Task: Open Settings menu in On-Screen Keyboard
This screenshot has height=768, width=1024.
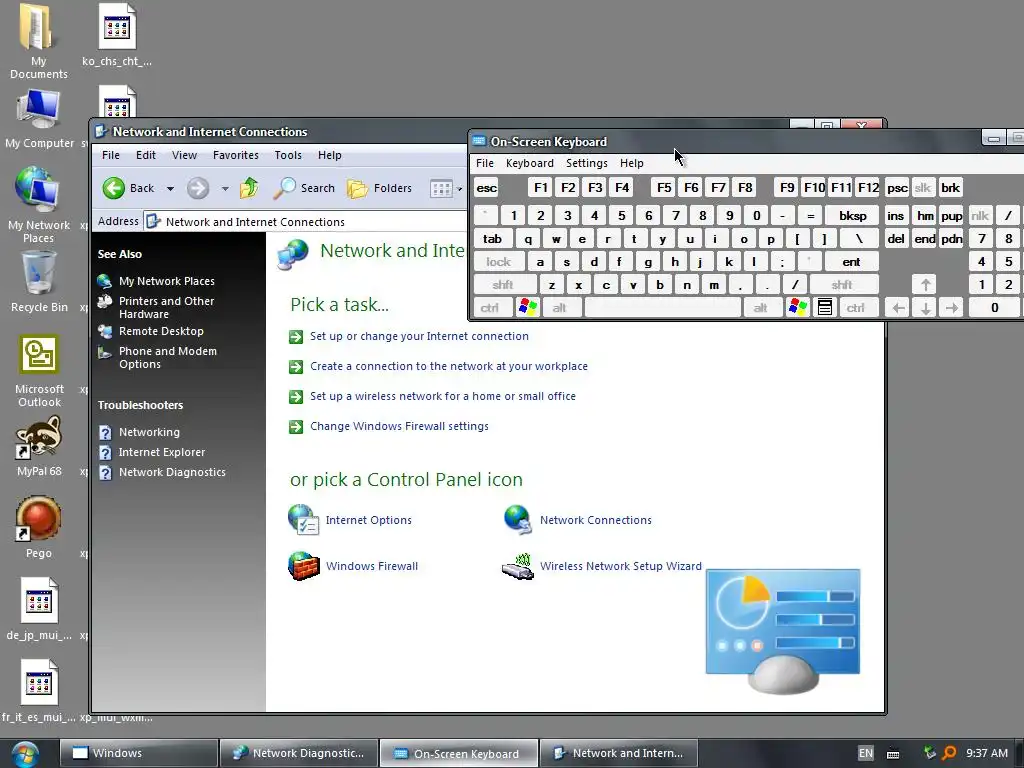Action: click(586, 163)
